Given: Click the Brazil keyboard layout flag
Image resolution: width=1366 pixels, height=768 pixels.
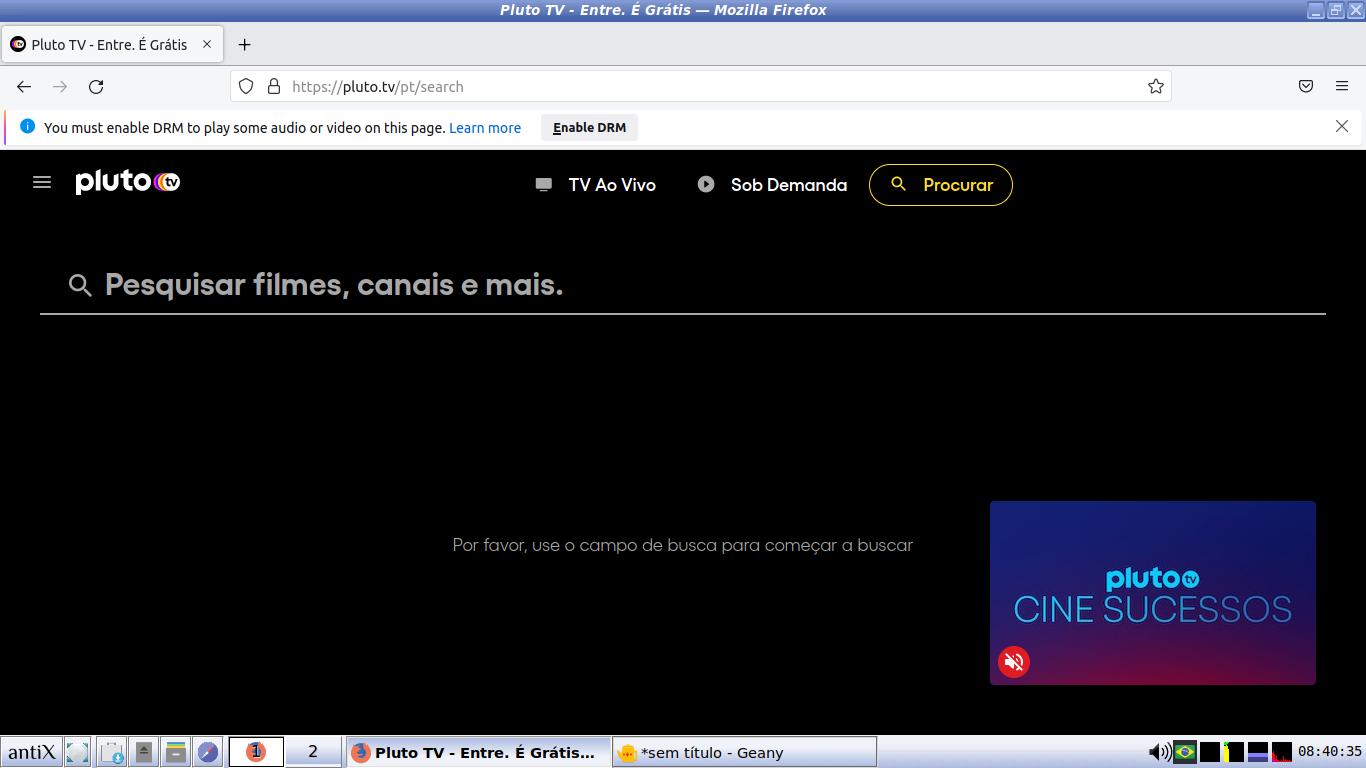Looking at the screenshot, I should [1185, 752].
